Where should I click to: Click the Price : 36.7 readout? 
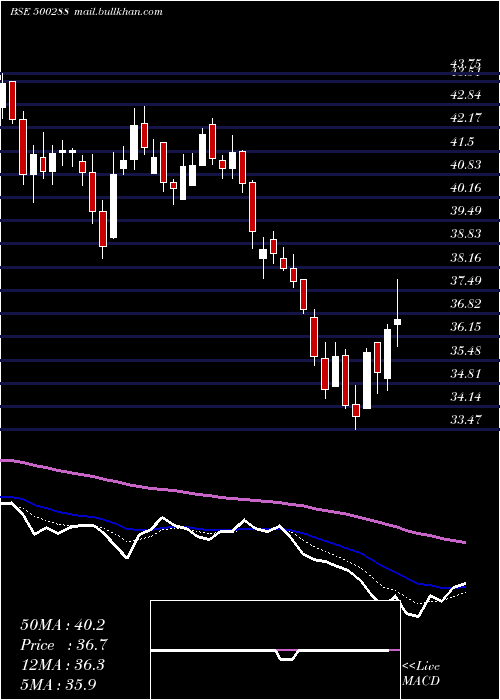[64, 645]
